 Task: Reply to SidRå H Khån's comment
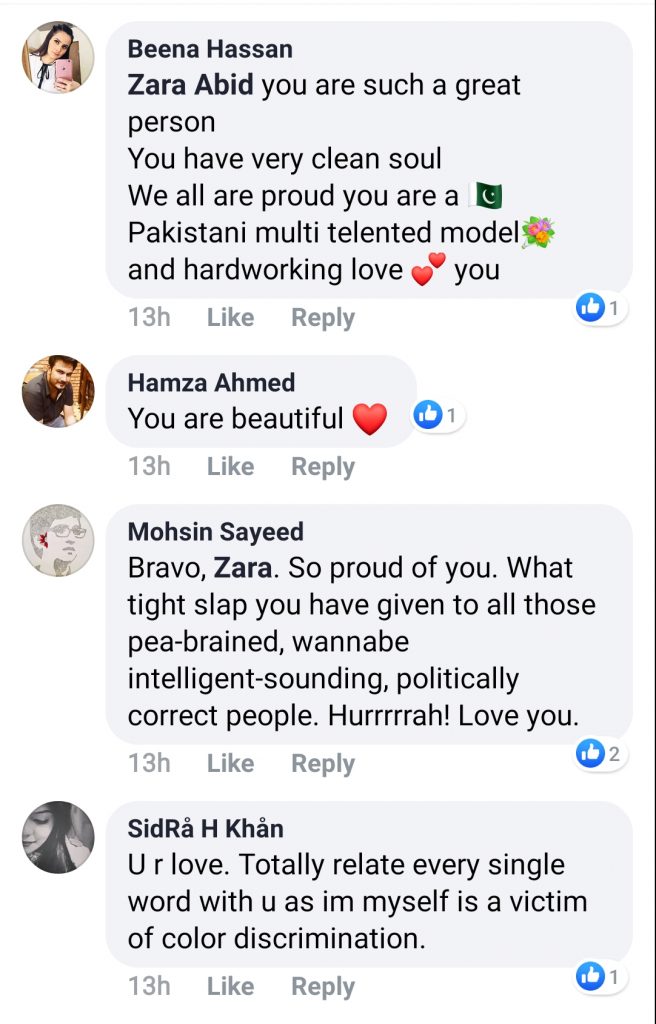click(322, 987)
